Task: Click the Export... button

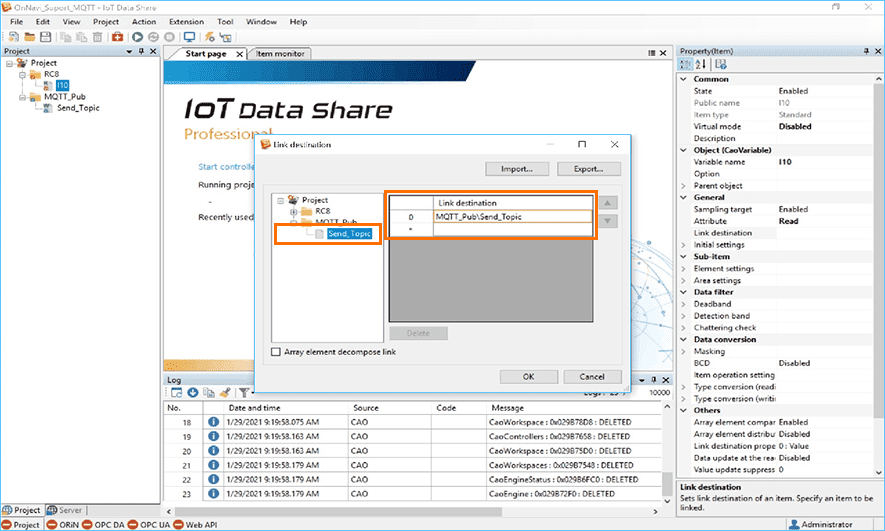Action: [589, 169]
